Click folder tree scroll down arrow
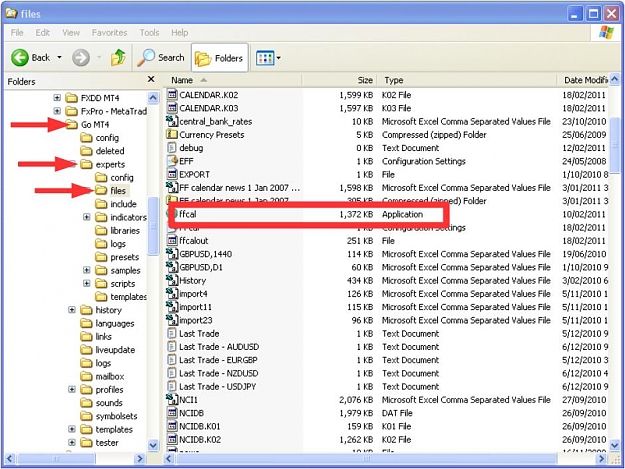Viewport: 625px width, 469px height. pos(153,445)
